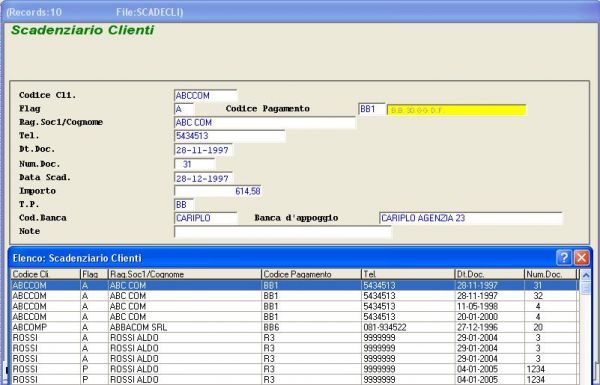The width and height of the screenshot is (600, 385).
Task: Click the 27-12-1996 date cell
Action: click(x=489, y=327)
